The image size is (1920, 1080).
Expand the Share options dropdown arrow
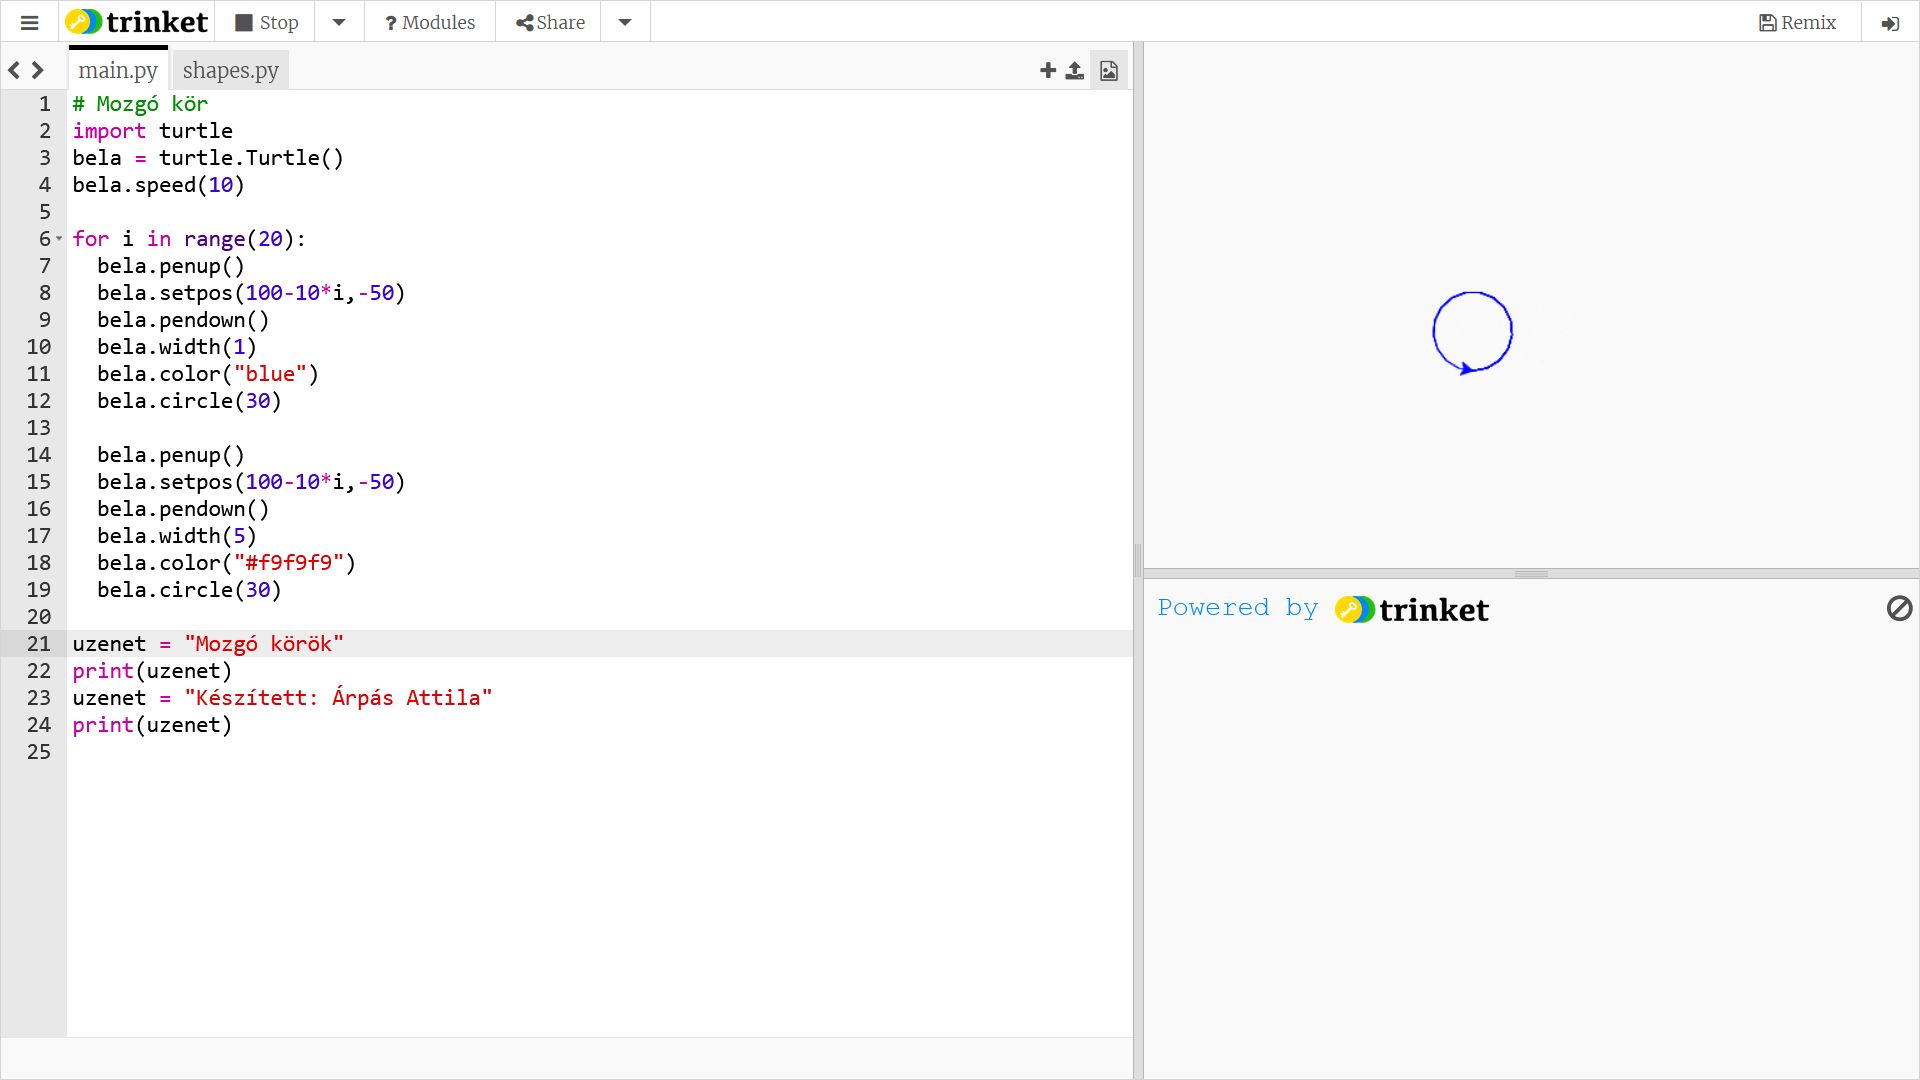point(625,22)
